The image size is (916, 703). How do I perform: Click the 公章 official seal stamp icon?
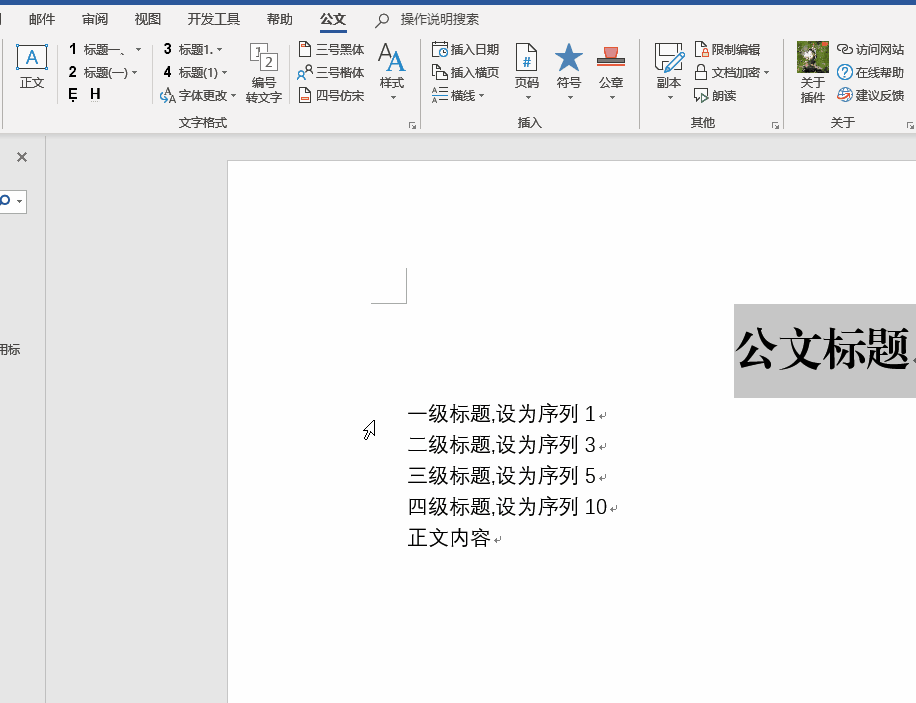click(x=610, y=60)
